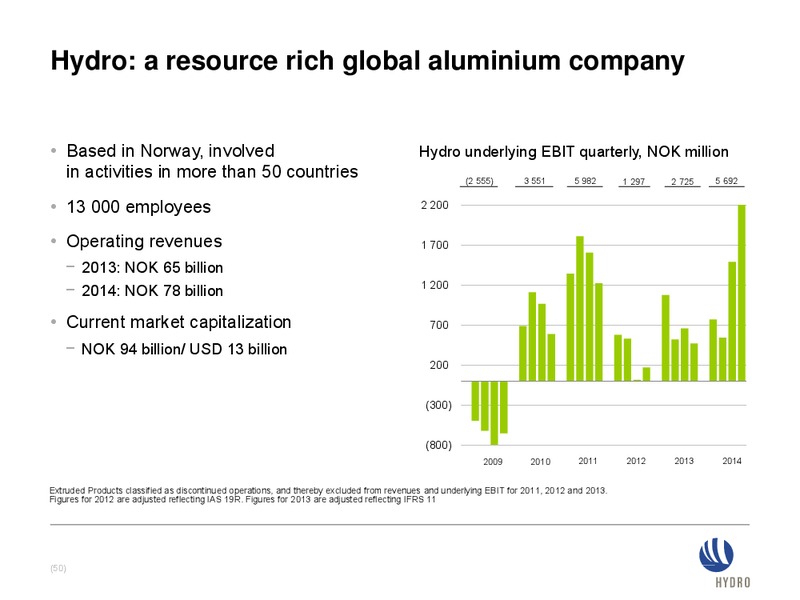Click the footnote line about IAS 19R adjustments
Screen dimensions: 800x600
[242, 499]
